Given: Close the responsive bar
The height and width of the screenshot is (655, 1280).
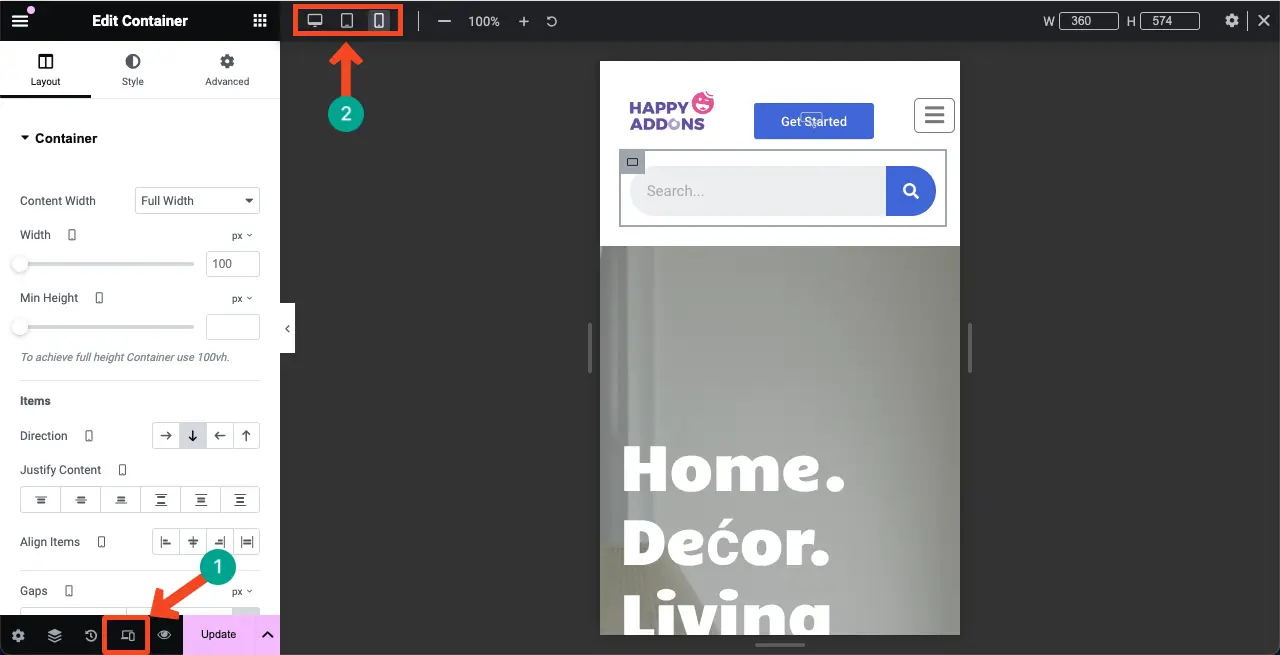Looking at the screenshot, I should click(x=1264, y=20).
